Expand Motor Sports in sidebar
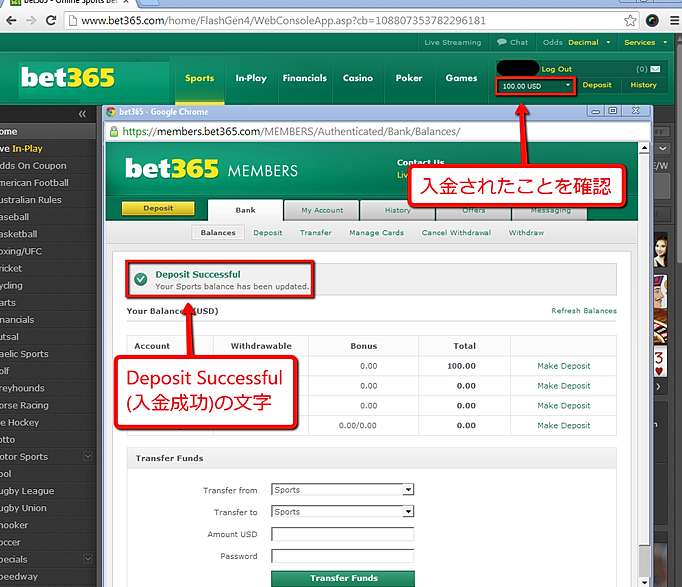The width and height of the screenshot is (682, 587). [88, 456]
